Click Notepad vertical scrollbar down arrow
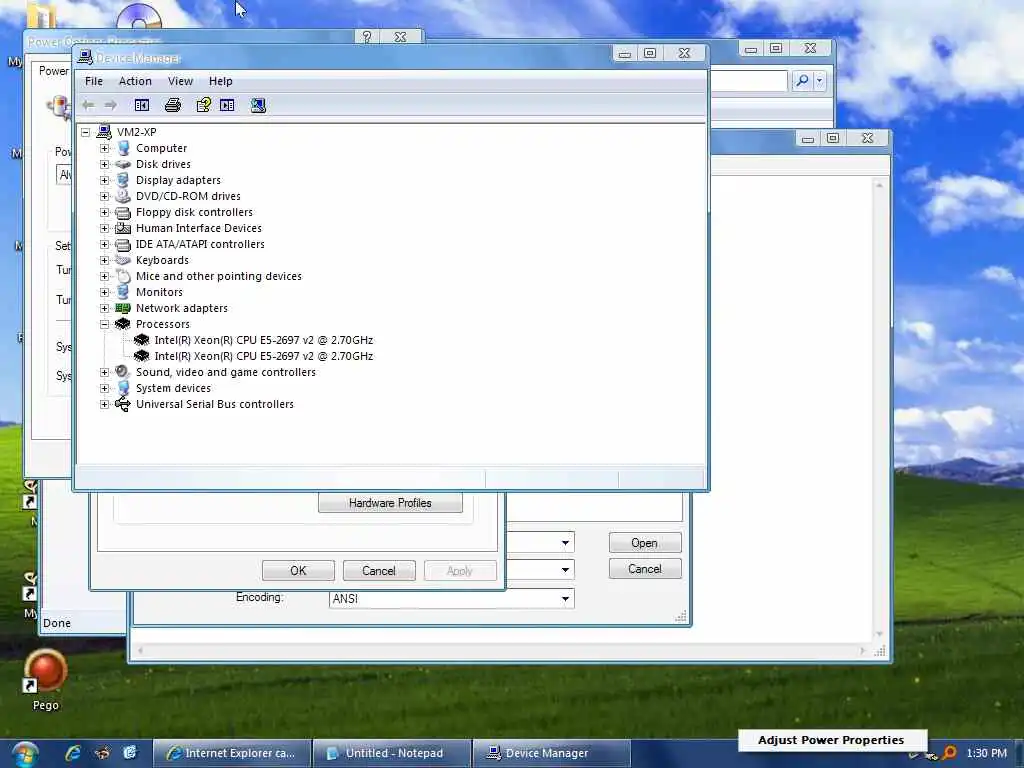 [x=879, y=633]
